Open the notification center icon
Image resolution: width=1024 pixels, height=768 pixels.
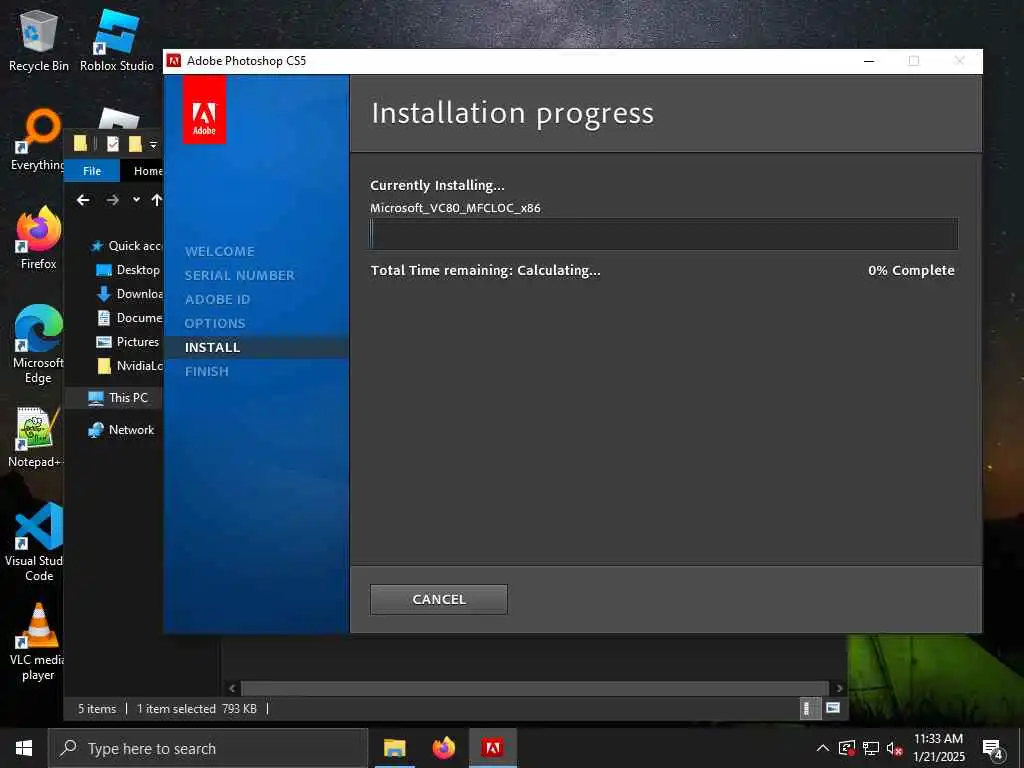[x=993, y=748]
